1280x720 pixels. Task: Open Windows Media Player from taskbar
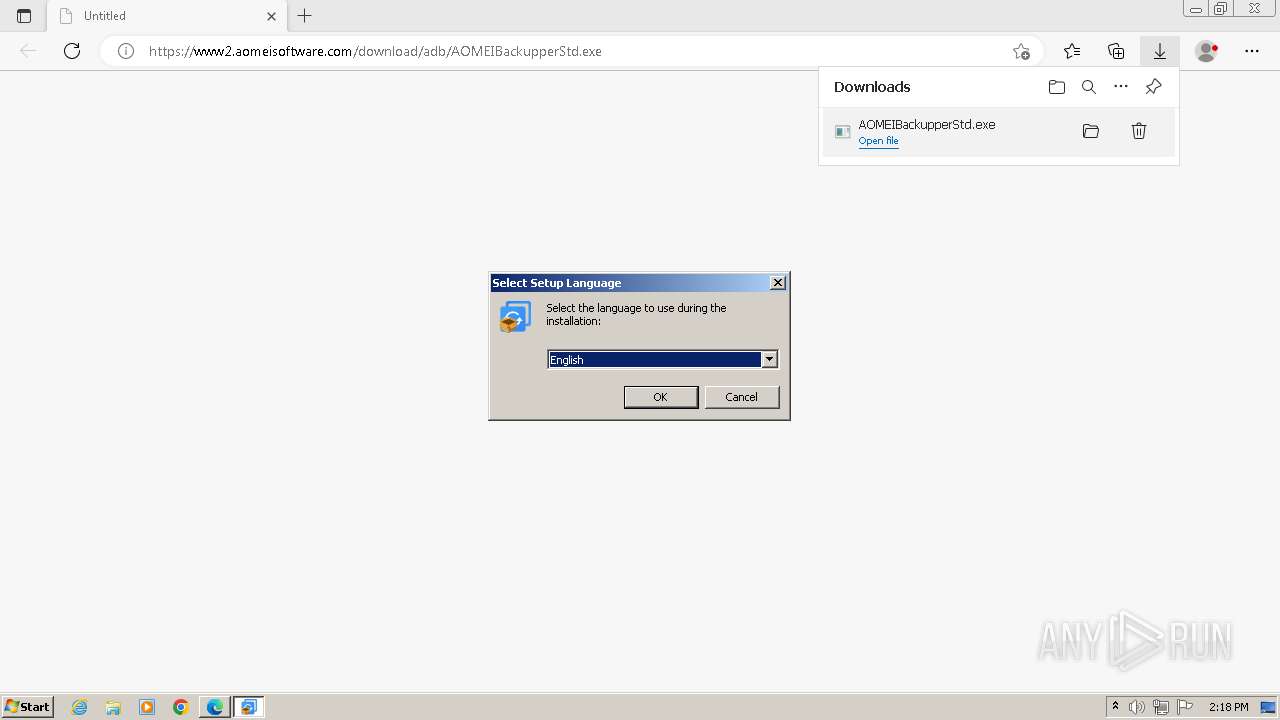[x=147, y=707]
